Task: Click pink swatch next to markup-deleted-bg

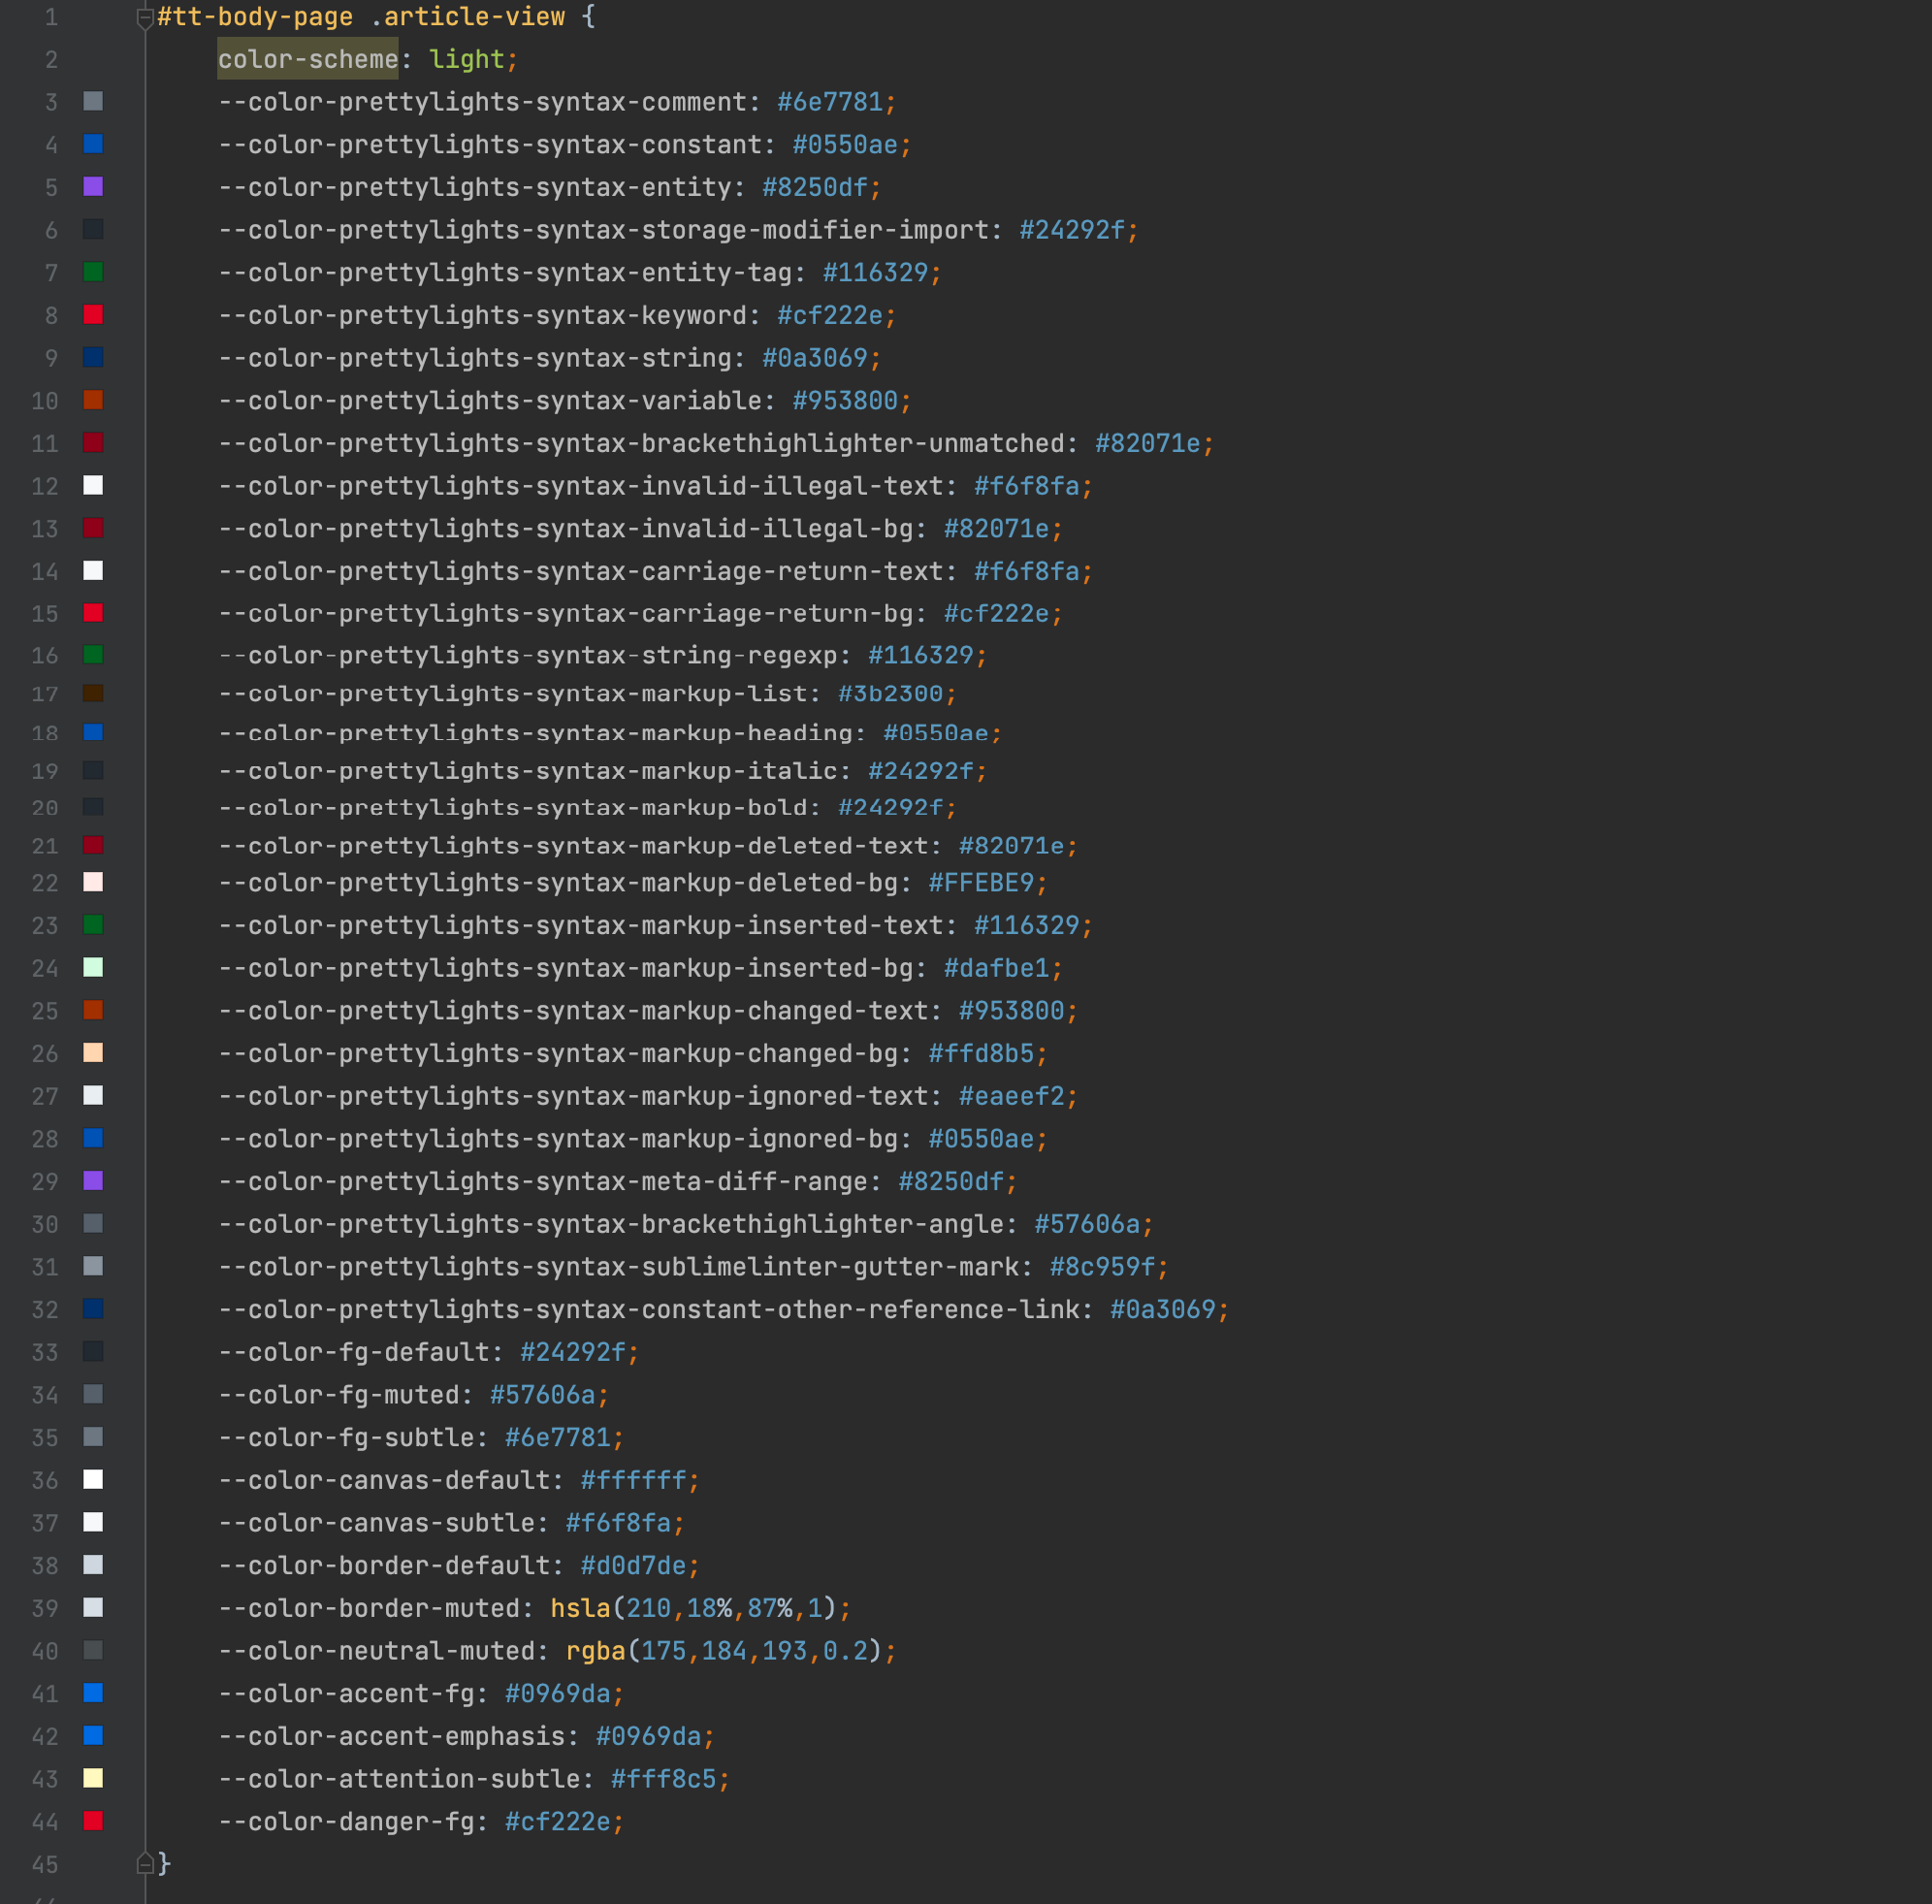Action: coord(93,882)
